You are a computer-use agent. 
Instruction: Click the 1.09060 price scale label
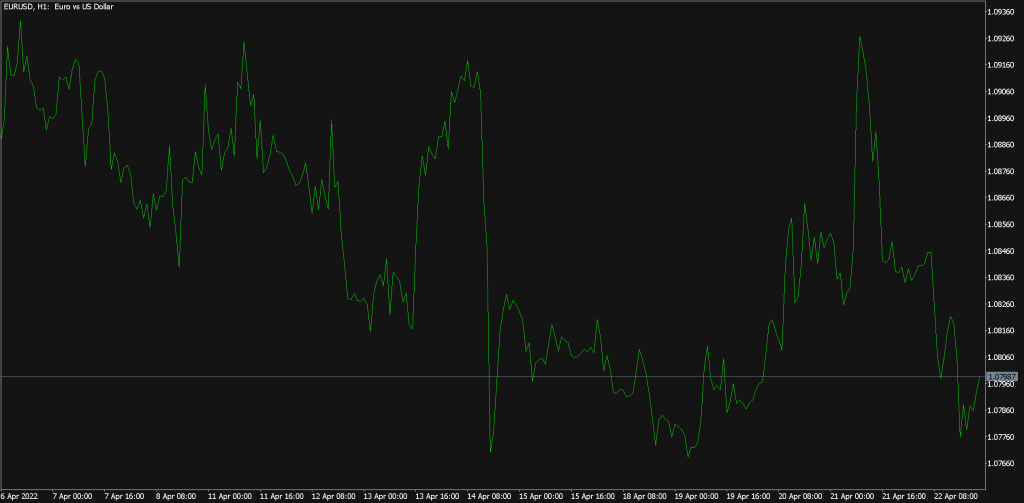click(1001, 92)
